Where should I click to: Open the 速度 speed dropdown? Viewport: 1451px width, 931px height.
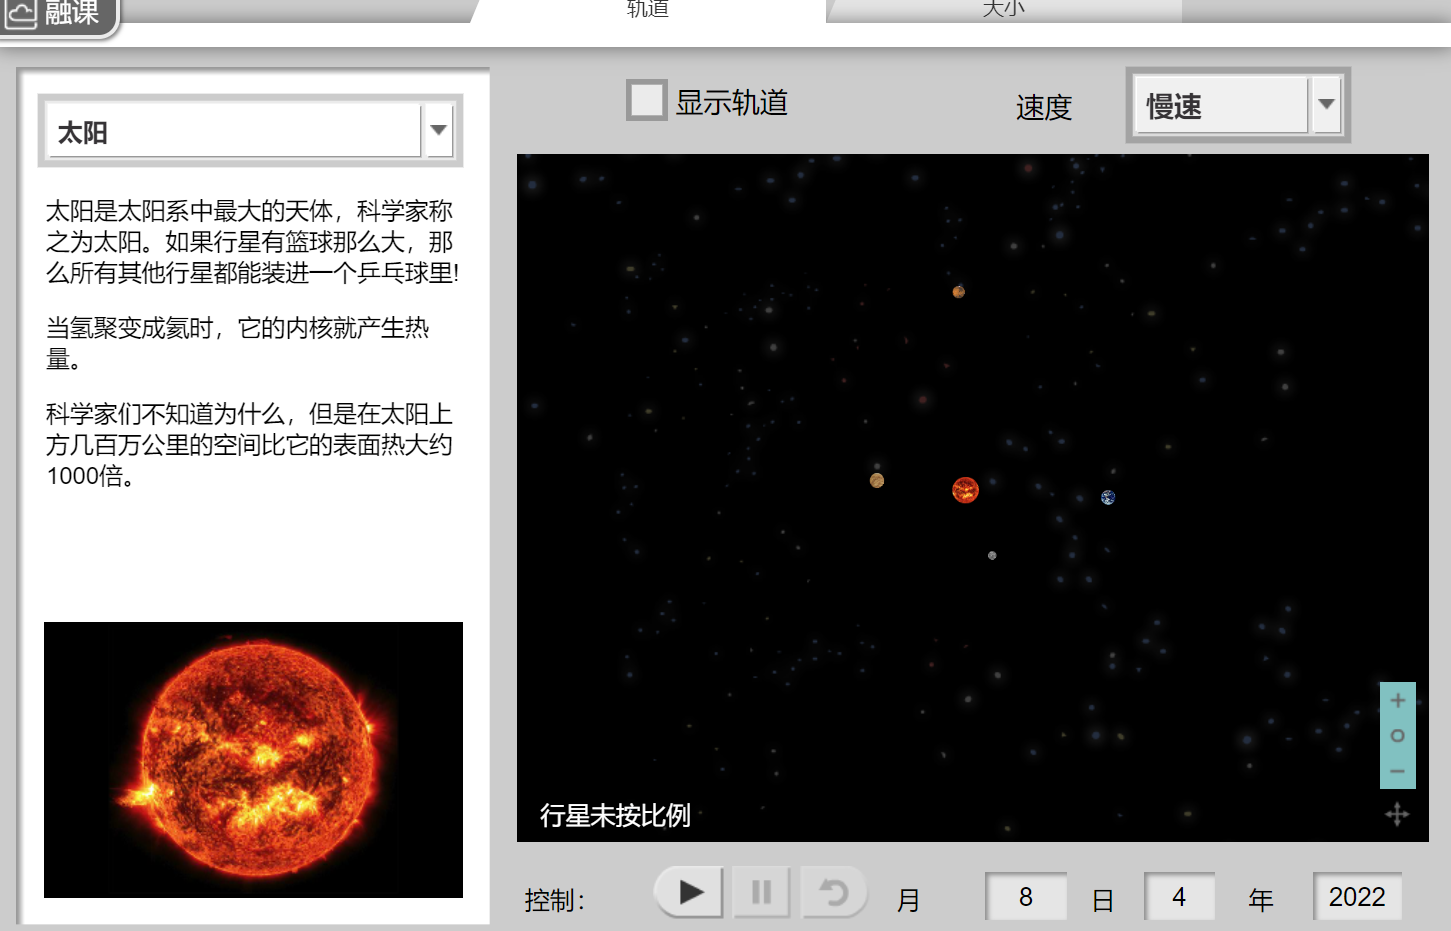[x=1220, y=104]
